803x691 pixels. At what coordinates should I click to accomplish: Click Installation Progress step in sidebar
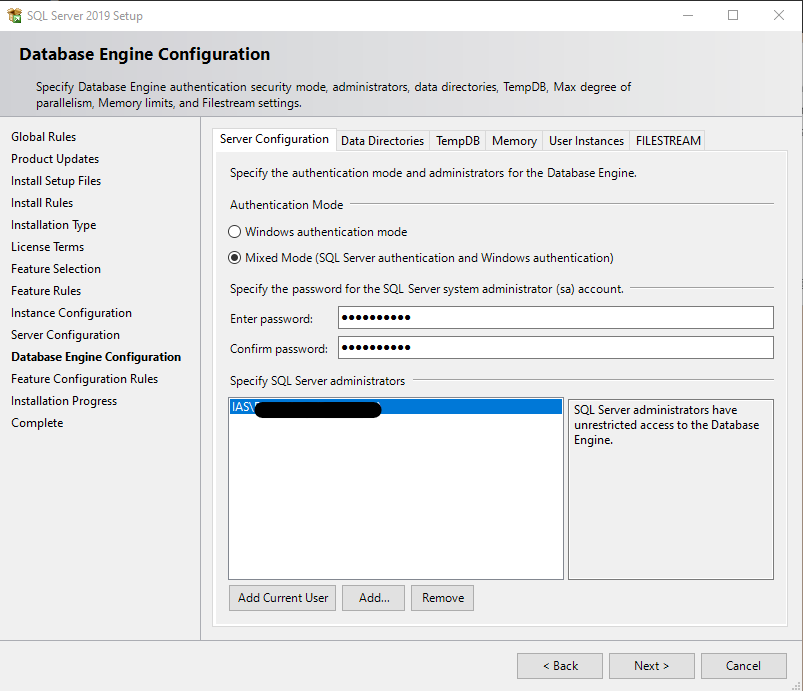(64, 401)
